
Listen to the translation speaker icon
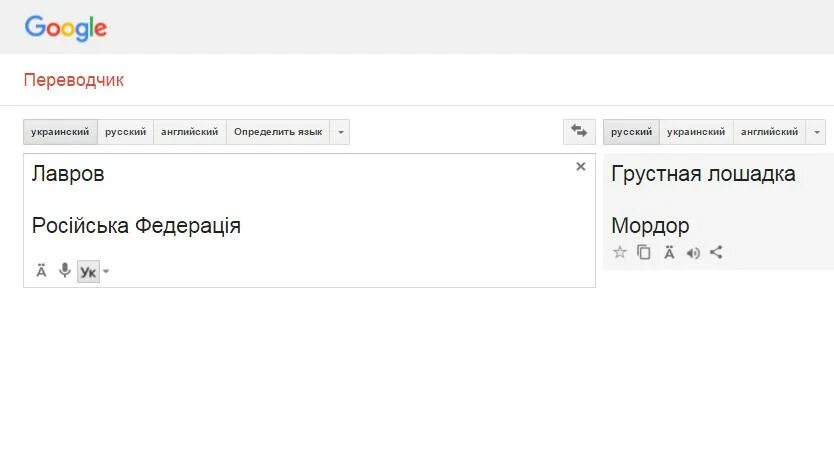point(692,253)
